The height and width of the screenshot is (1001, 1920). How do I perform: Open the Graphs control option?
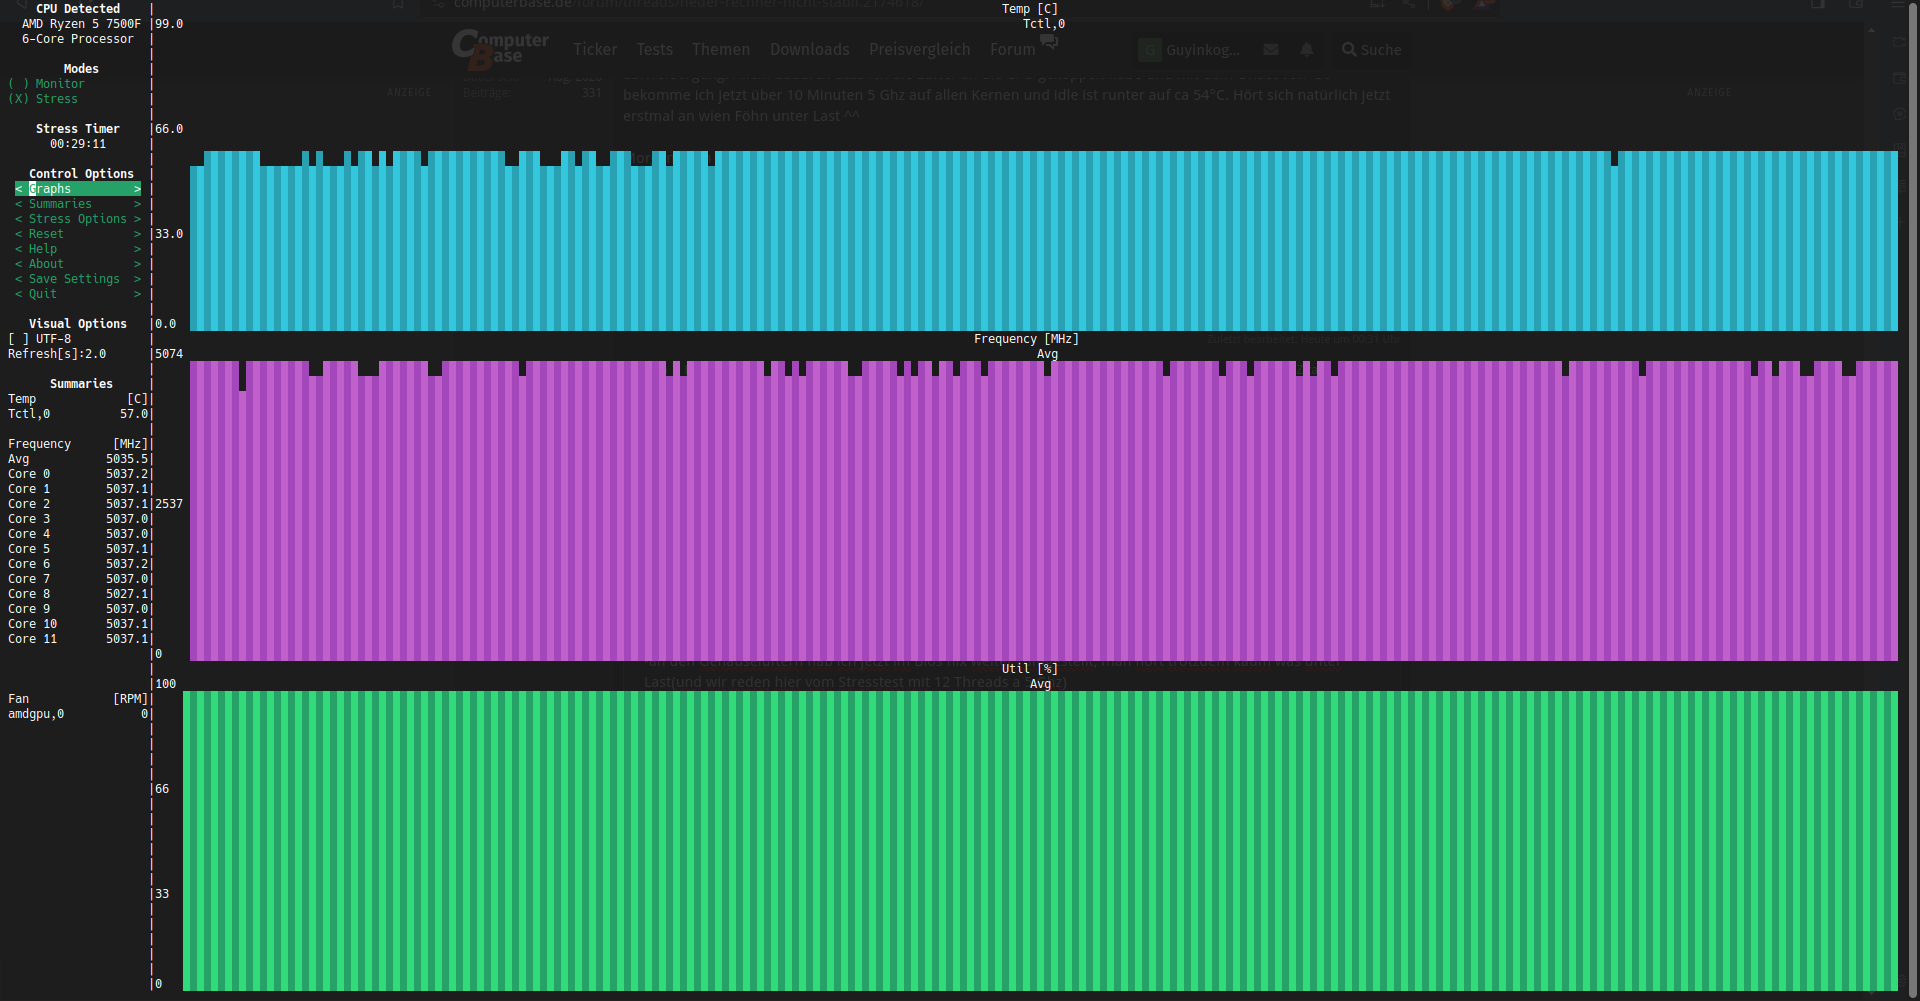coord(78,189)
